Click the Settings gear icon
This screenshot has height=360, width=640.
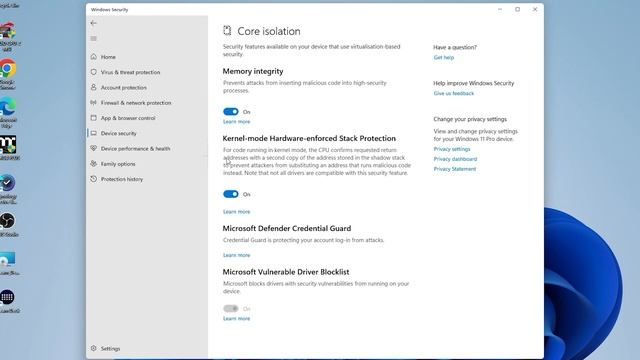click(93, 348)
